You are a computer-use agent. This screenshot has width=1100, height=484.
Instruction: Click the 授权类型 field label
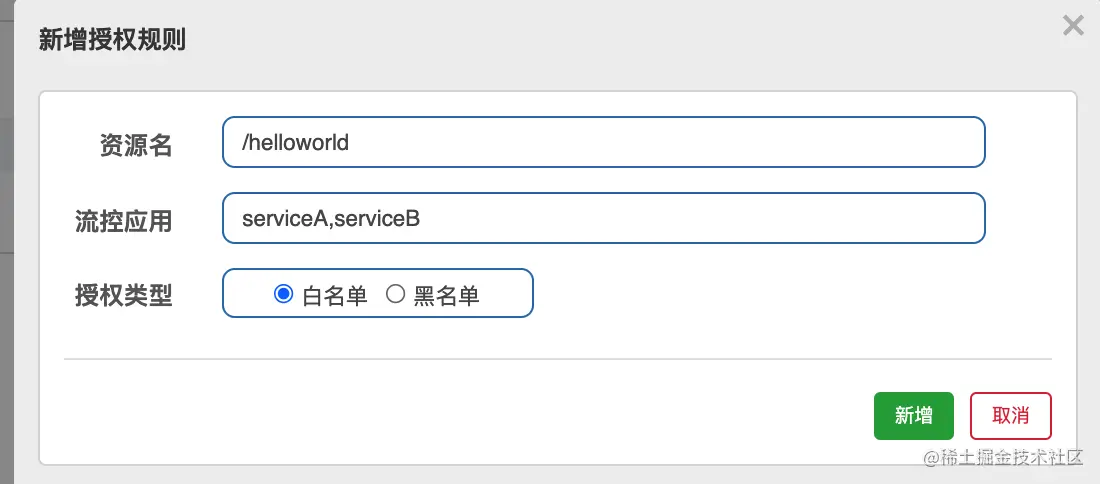tap(124, 296)
